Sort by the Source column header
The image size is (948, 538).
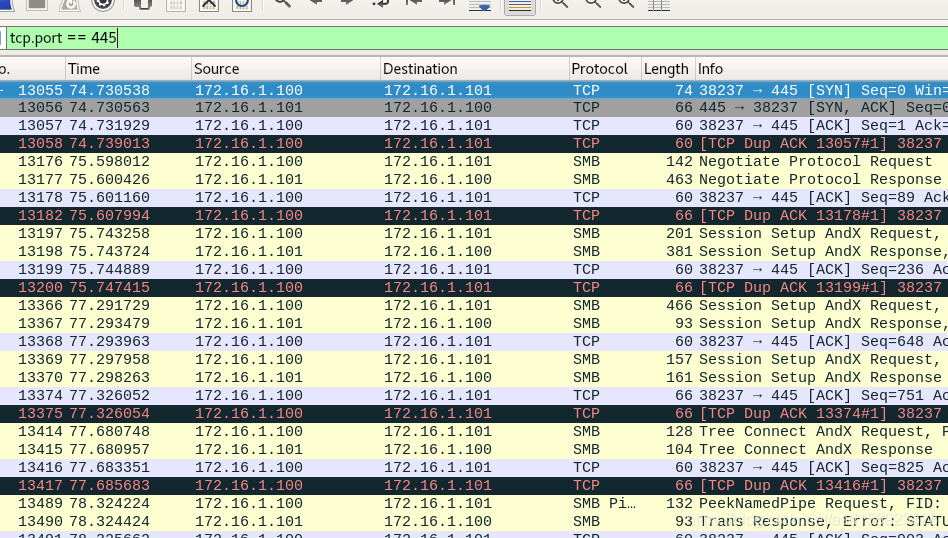286,69
